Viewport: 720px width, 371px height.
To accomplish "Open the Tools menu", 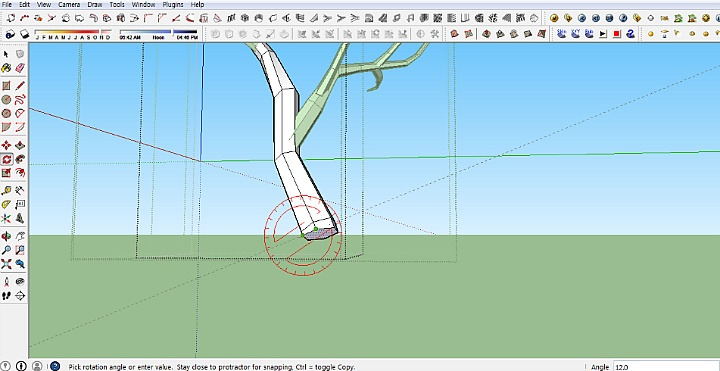I will (117, 4).
